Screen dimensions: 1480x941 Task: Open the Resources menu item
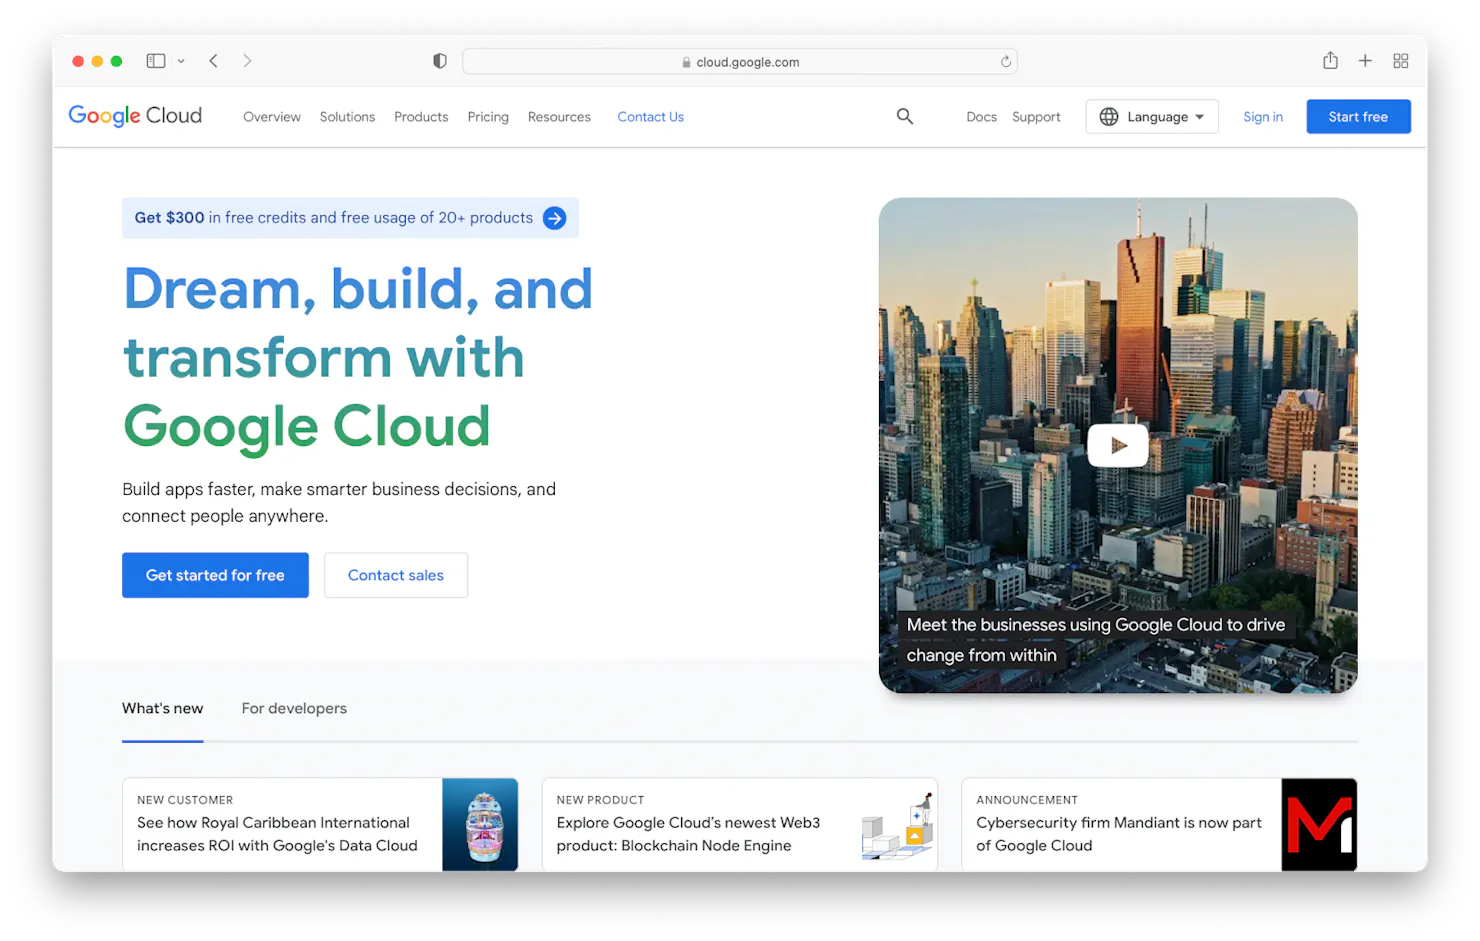[x=559, y=117]
